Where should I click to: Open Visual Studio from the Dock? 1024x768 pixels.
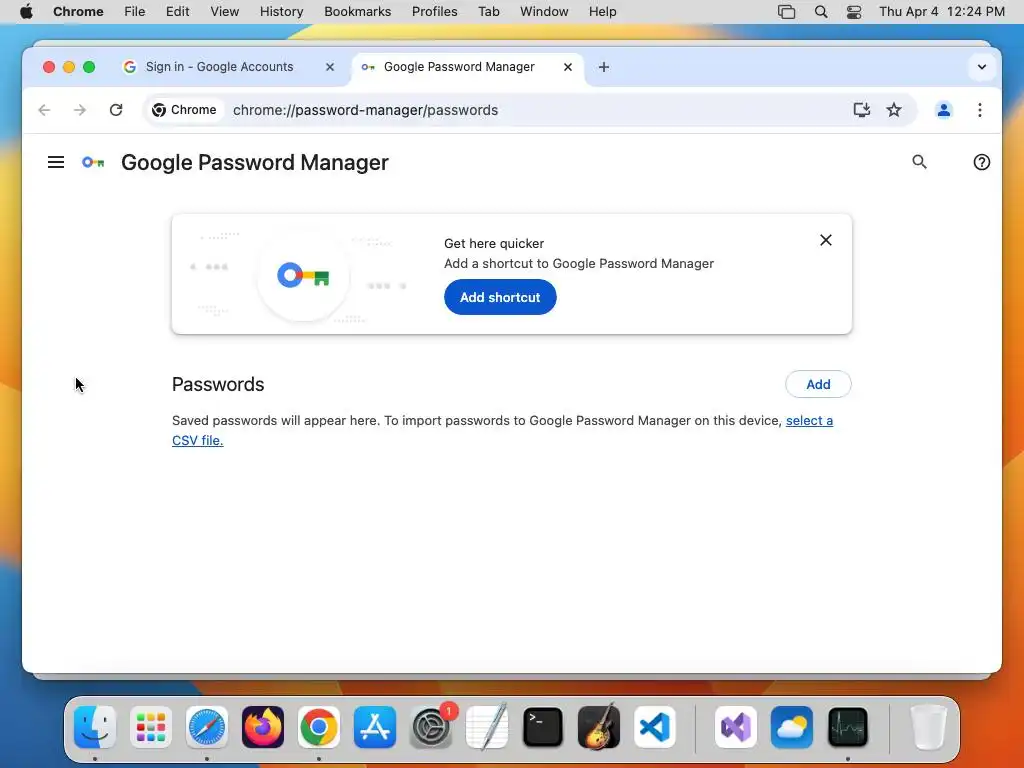tap(736, 727)
